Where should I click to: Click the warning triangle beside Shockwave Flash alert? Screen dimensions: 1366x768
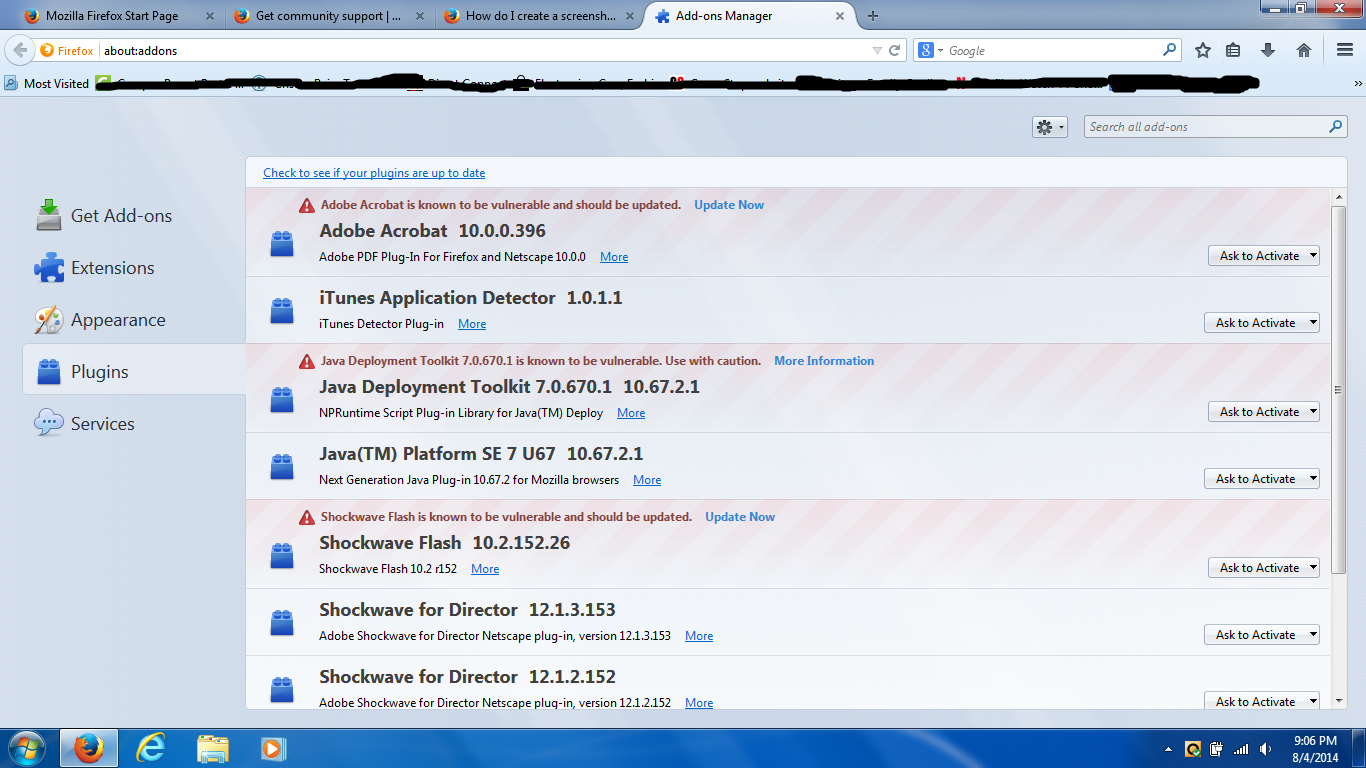[307, 517]
